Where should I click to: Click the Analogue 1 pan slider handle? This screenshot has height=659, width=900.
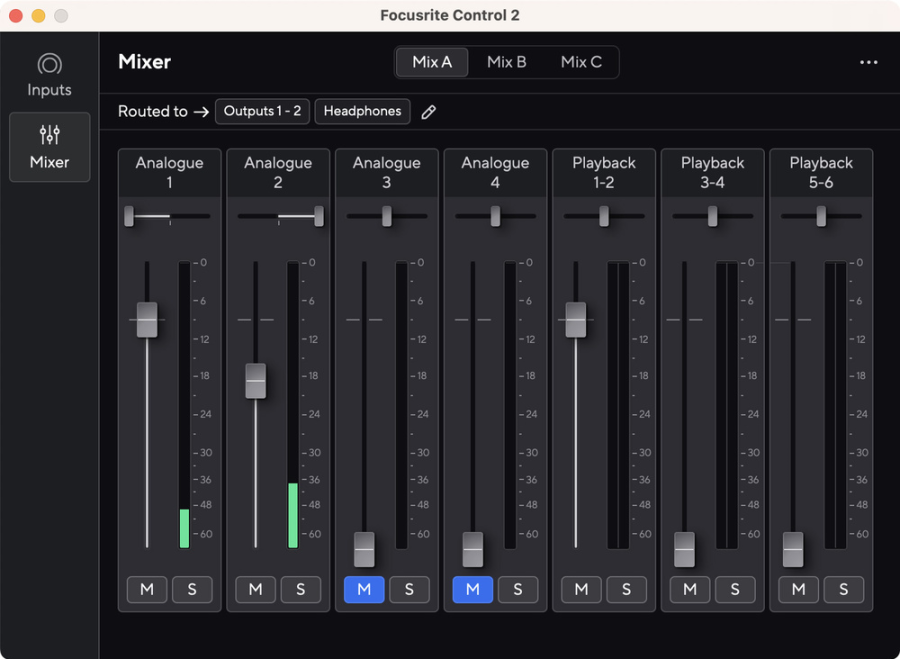coord(129,216)
